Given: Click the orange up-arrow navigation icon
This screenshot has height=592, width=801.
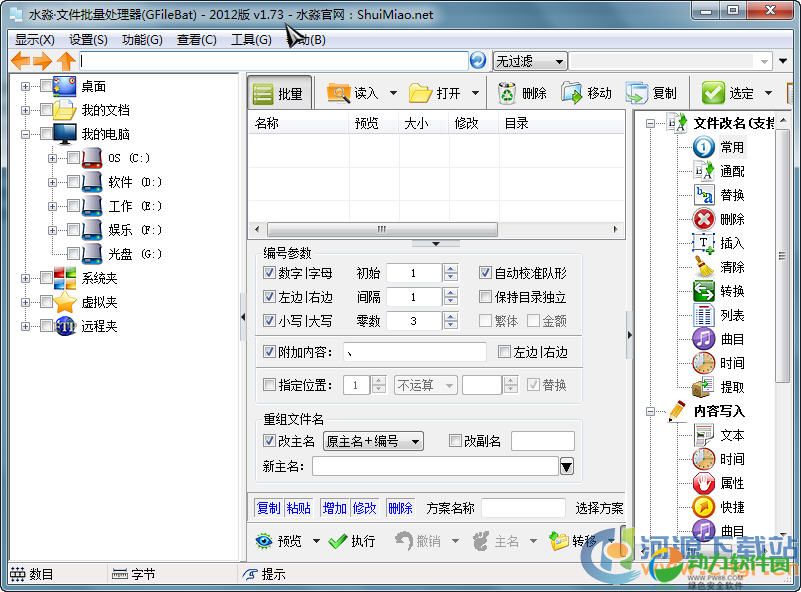Looking at the screenshot, I should click(x=67, y=61).
